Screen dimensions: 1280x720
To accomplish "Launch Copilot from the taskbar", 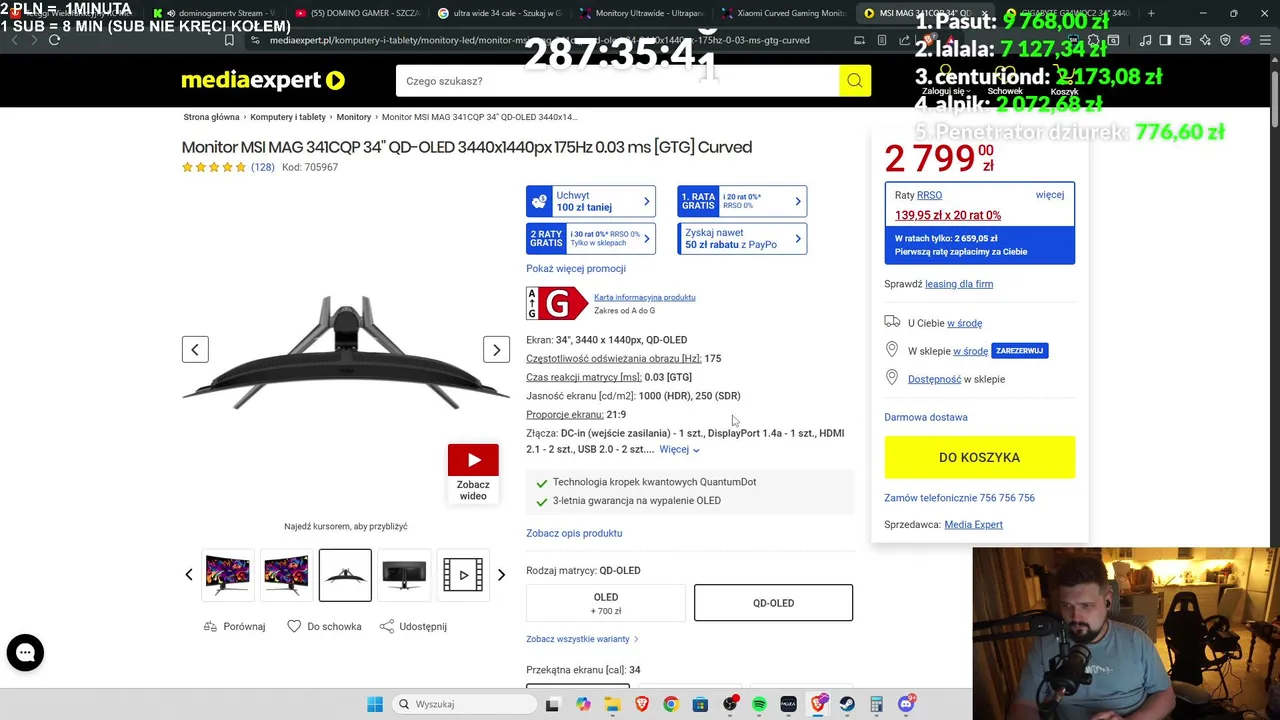I will click(x=583, y=704).
